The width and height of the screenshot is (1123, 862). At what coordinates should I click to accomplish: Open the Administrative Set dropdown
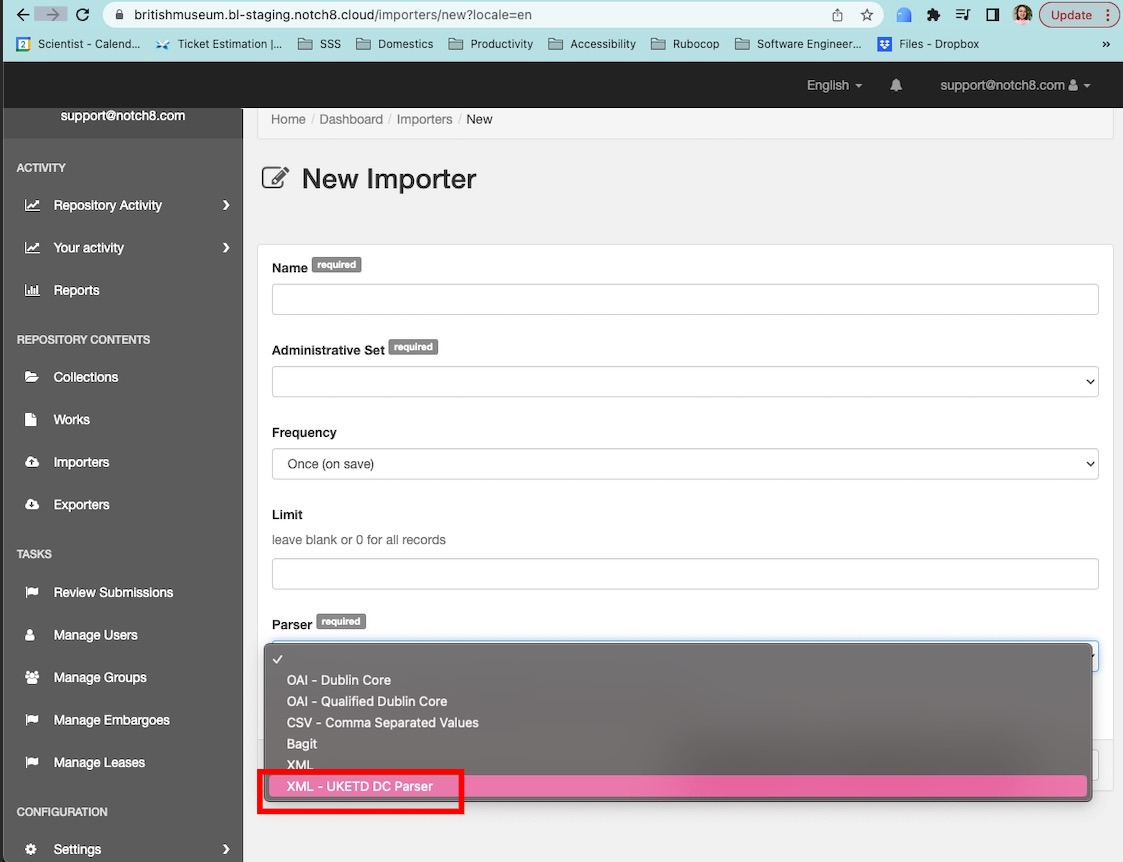[685, 381]
